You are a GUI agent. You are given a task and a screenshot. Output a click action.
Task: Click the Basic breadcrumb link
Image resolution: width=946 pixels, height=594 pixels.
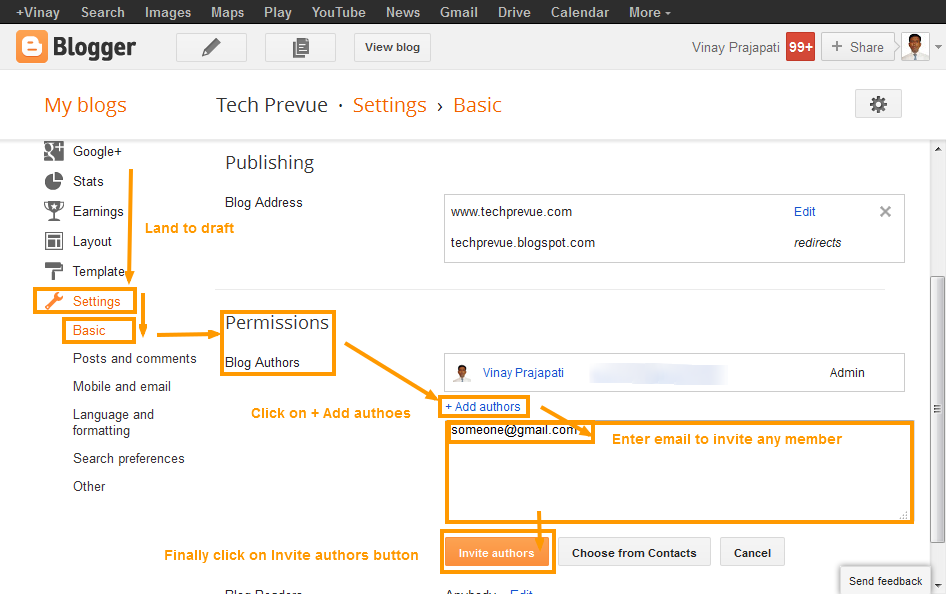tap(477, 105)
